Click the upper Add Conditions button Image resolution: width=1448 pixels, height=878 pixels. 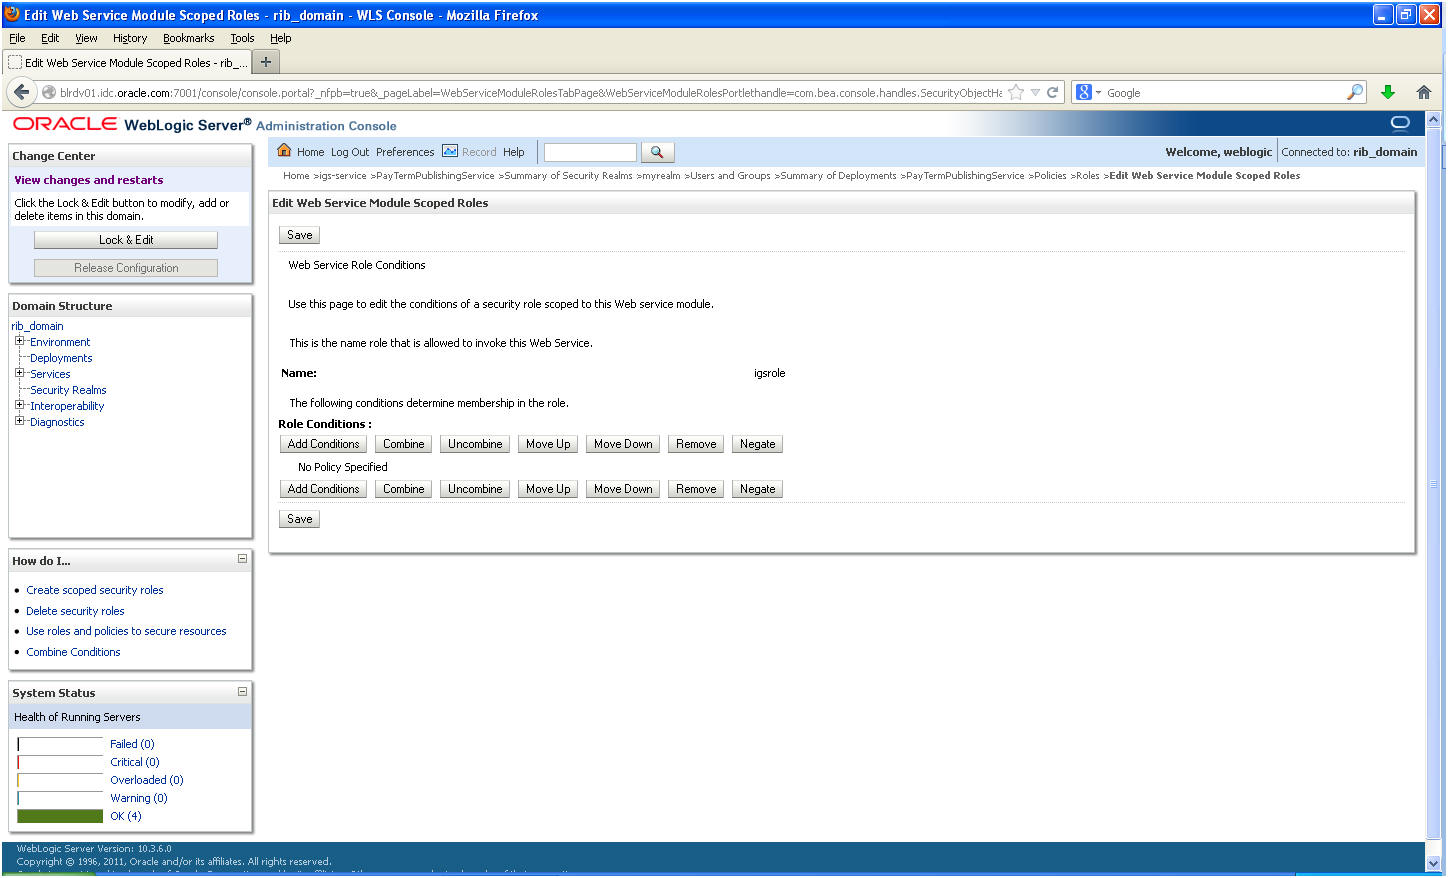pos(323,444)
